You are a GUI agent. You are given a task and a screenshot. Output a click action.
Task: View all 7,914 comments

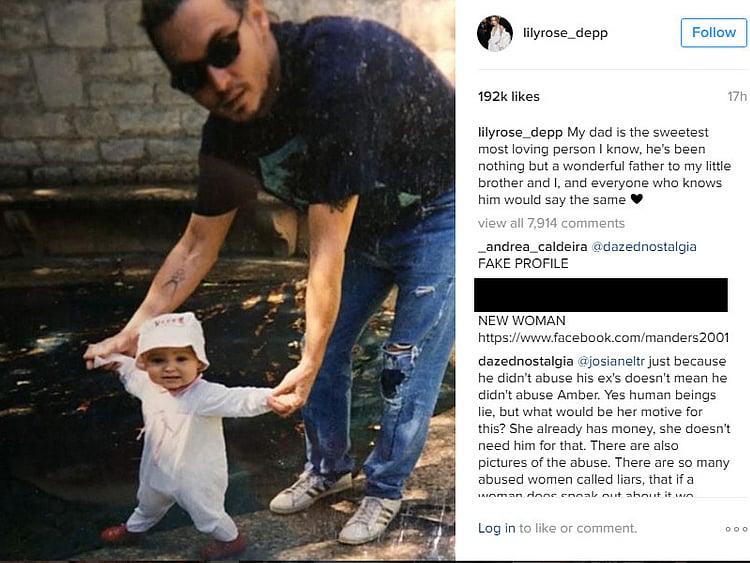coord(551,223)
